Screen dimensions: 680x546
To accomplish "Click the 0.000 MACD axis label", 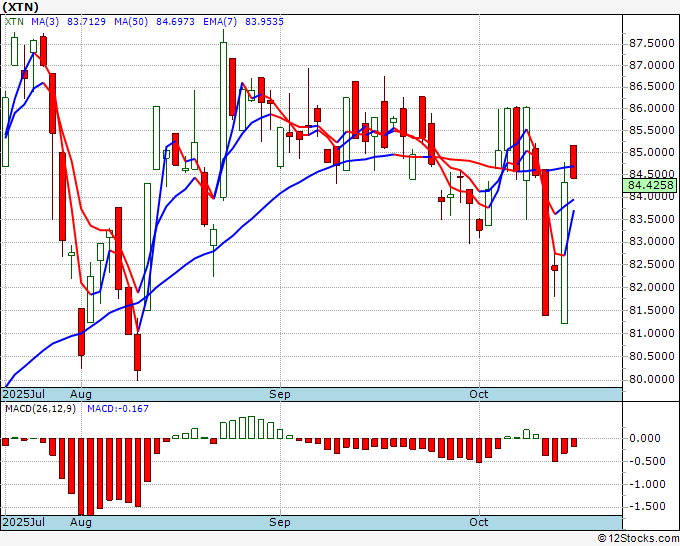I will (x=644, y=438).
